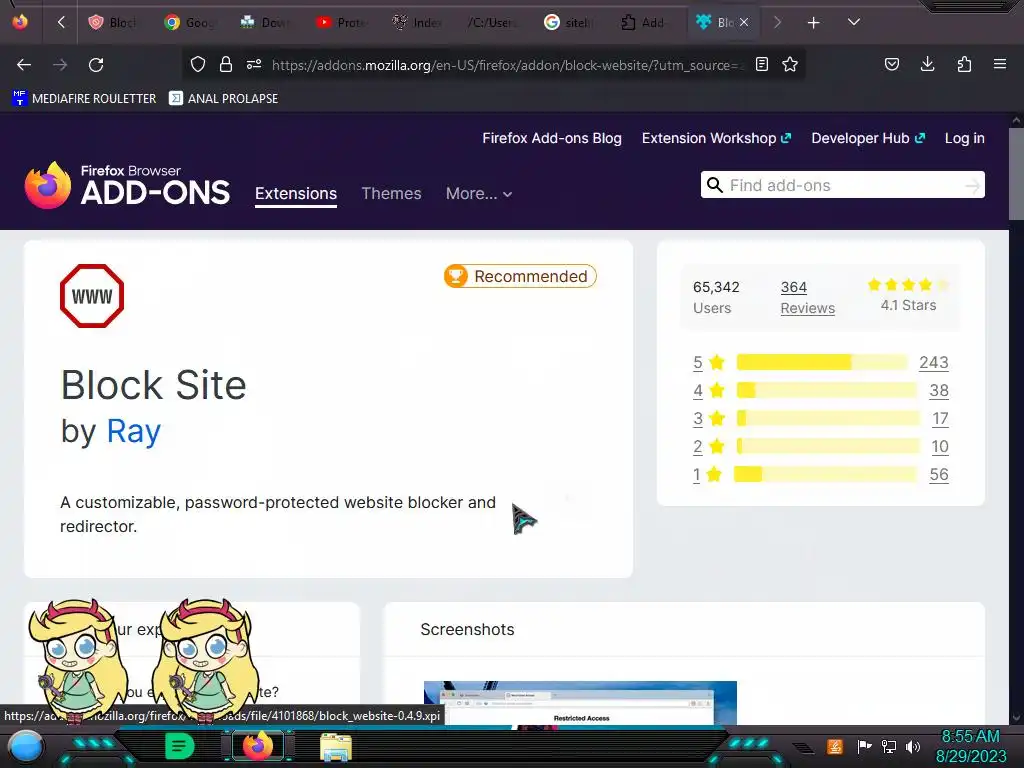The width and height of the screenshot is (1024, 768).
Task: Open the Extension Workshop link
Action: tap(716, 138)
